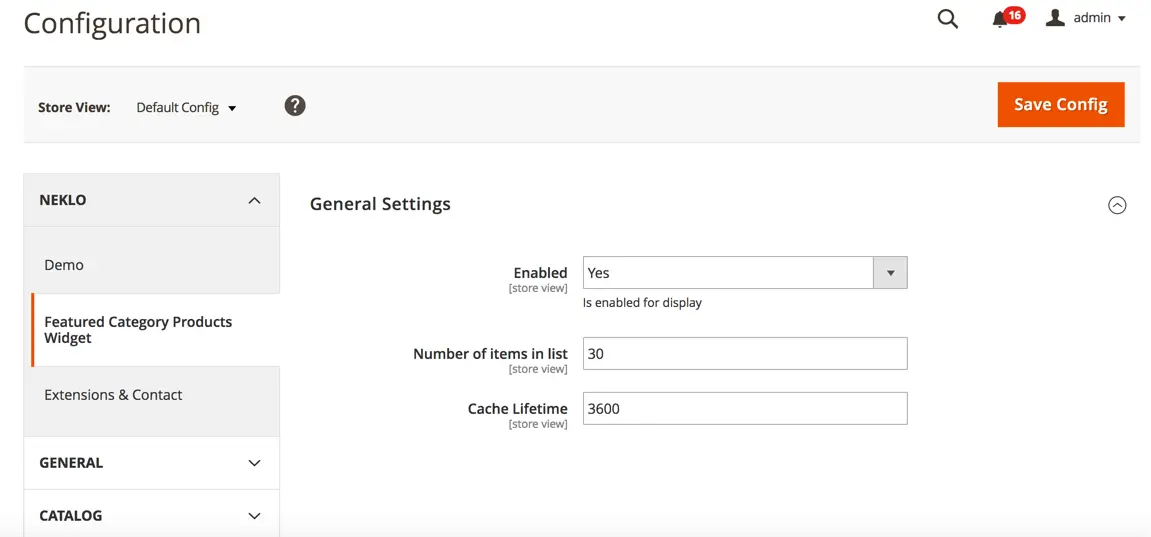The width and height of the screenshot is (1151, 537).
Task: Open the admin account menu caret
Action: [1122, 19]
